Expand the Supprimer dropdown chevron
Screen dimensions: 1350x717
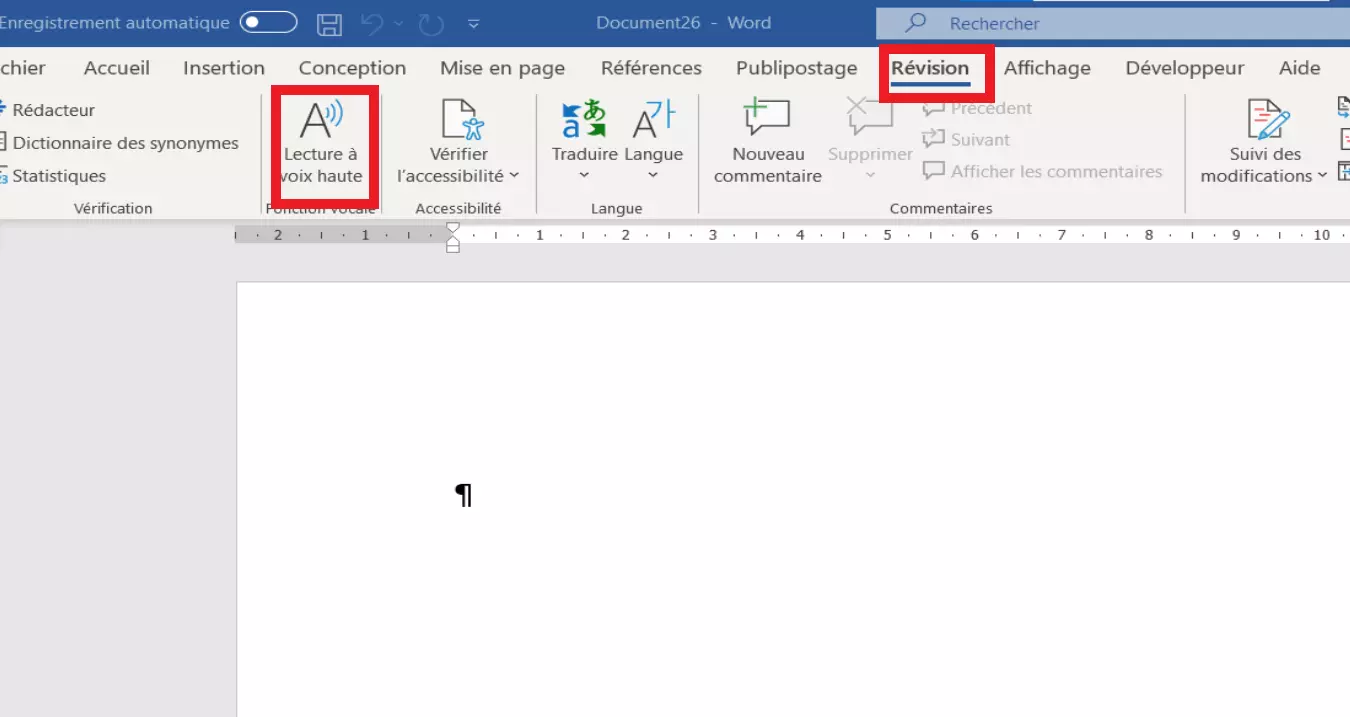tap(870, 176)
